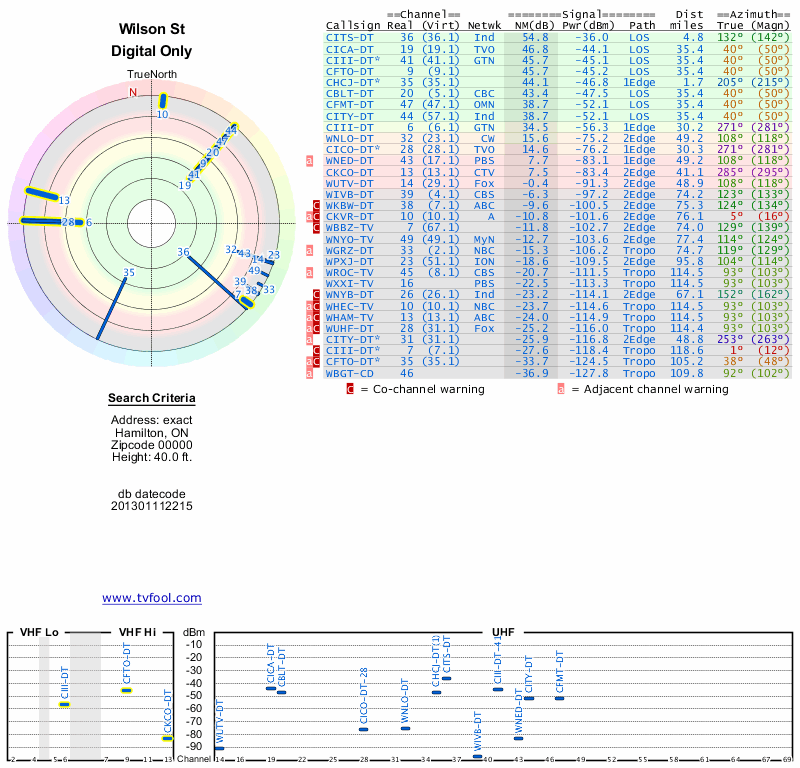
Task: Click the www.tvfool.com link
Action: pyautogui.click(x=151, y=598)
